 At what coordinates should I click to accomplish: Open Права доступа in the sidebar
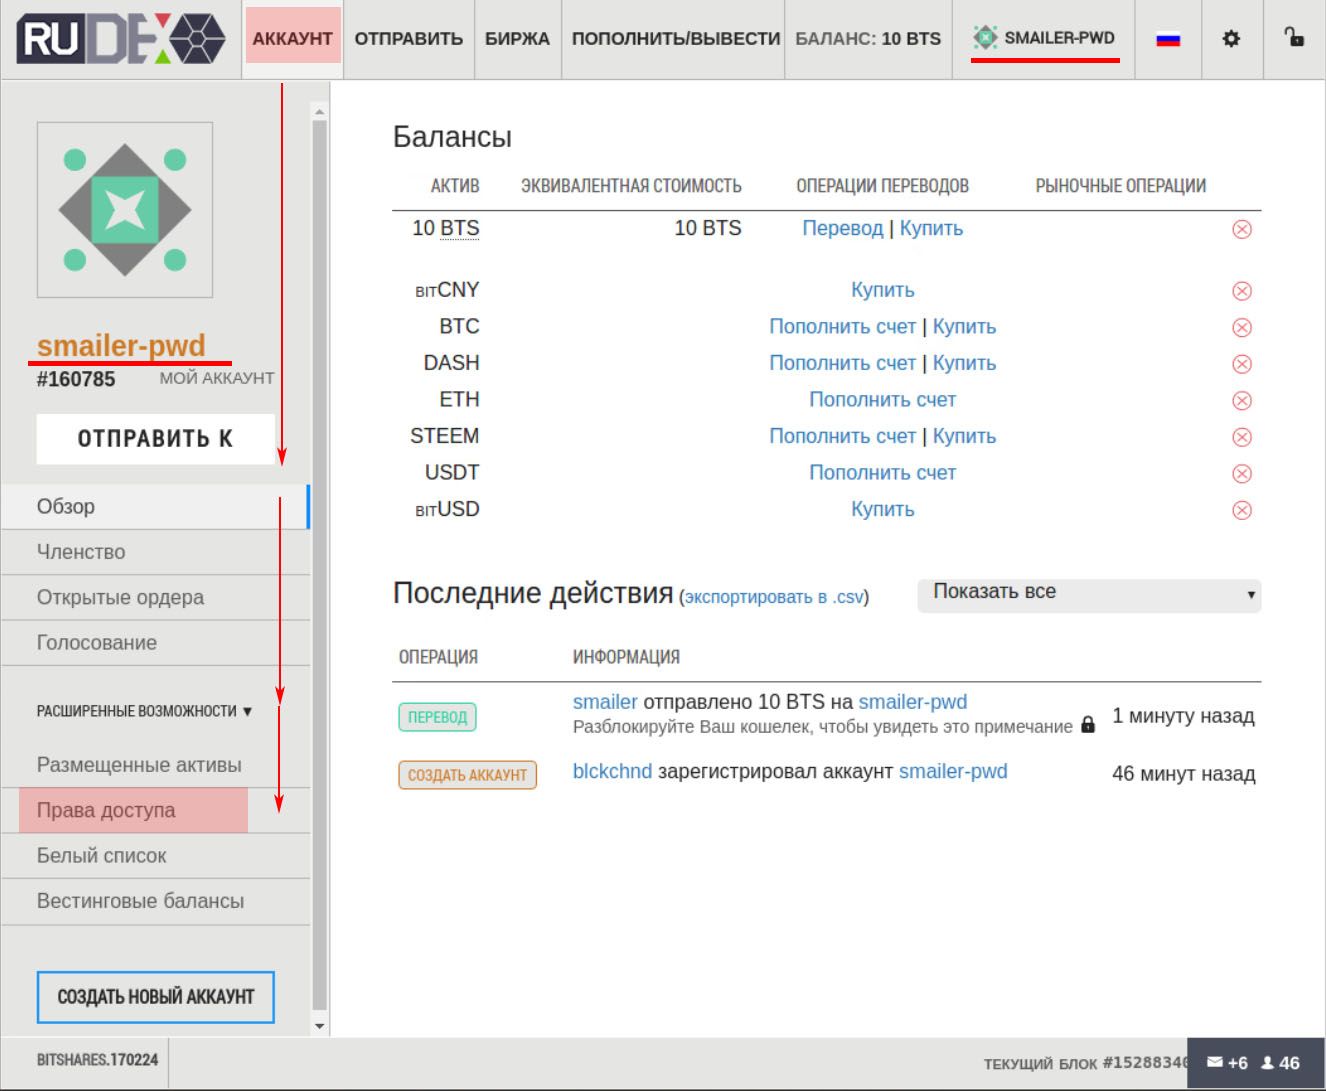pos(155,810)
